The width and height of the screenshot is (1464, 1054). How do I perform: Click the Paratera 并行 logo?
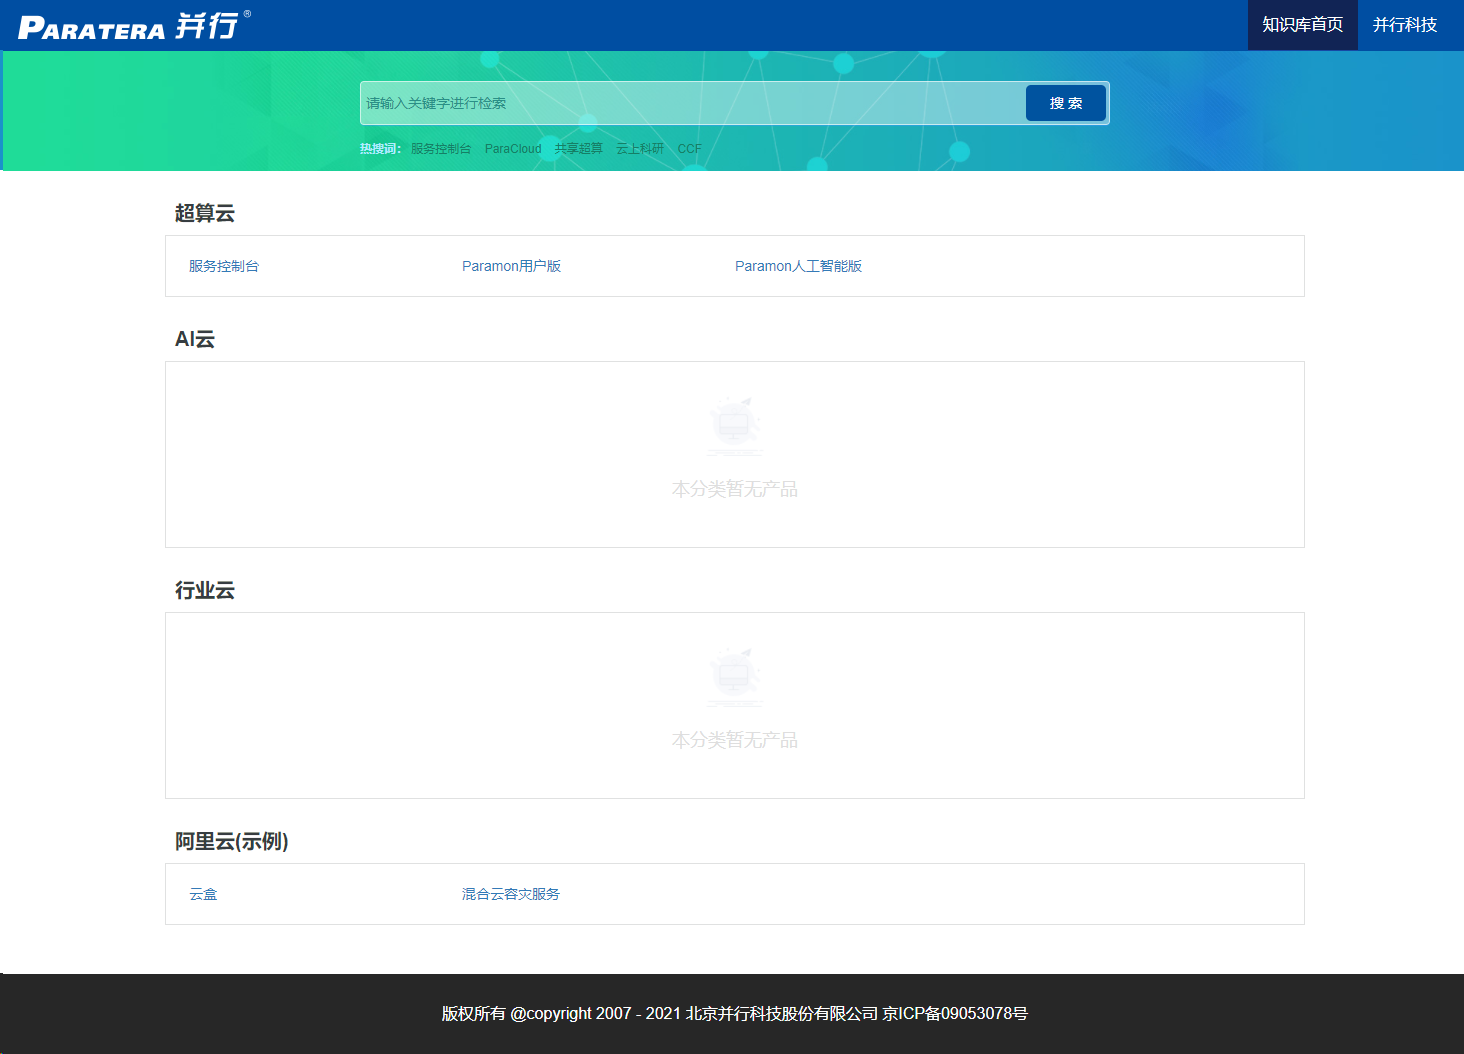tap(134, 26)
